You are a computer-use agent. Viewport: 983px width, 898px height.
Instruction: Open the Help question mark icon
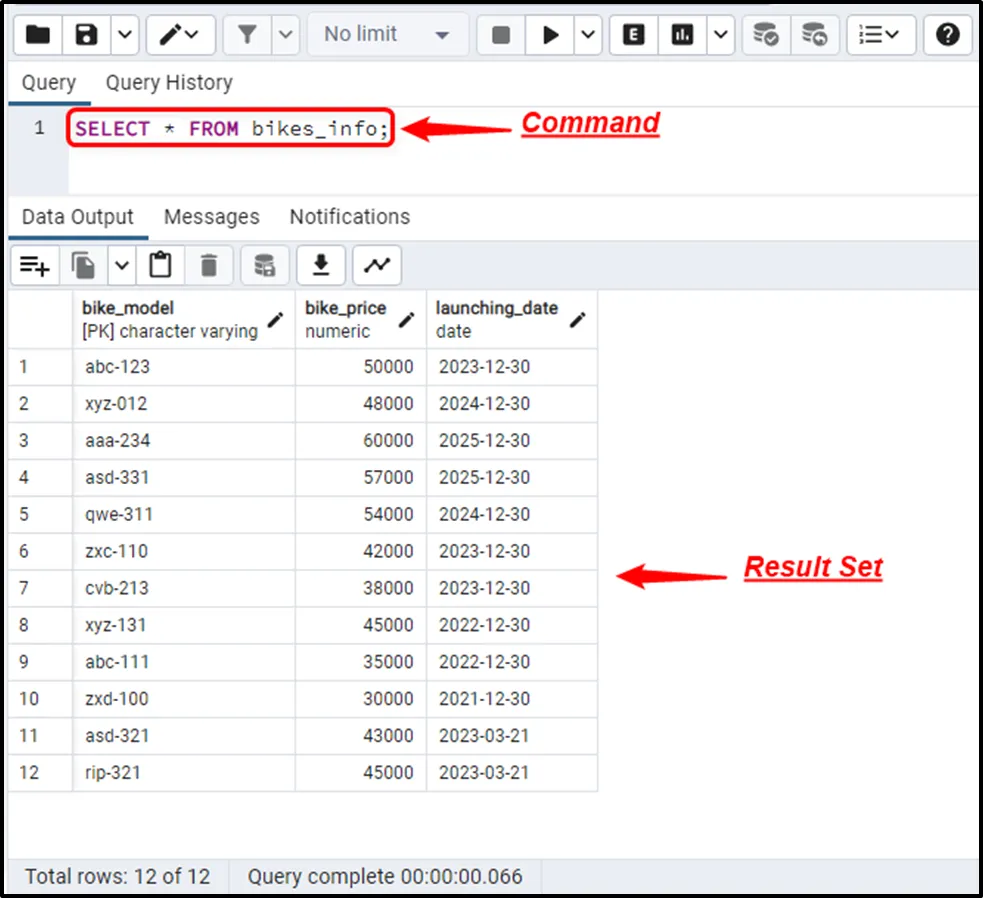947,35
